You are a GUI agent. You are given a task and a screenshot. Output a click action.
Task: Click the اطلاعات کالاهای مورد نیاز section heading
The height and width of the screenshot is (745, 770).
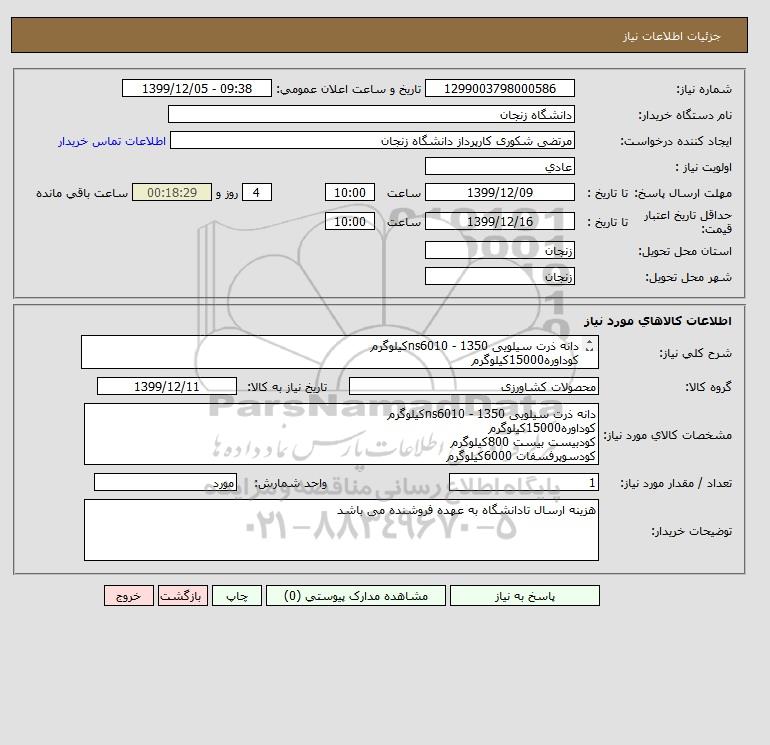(x=658, y=321)
